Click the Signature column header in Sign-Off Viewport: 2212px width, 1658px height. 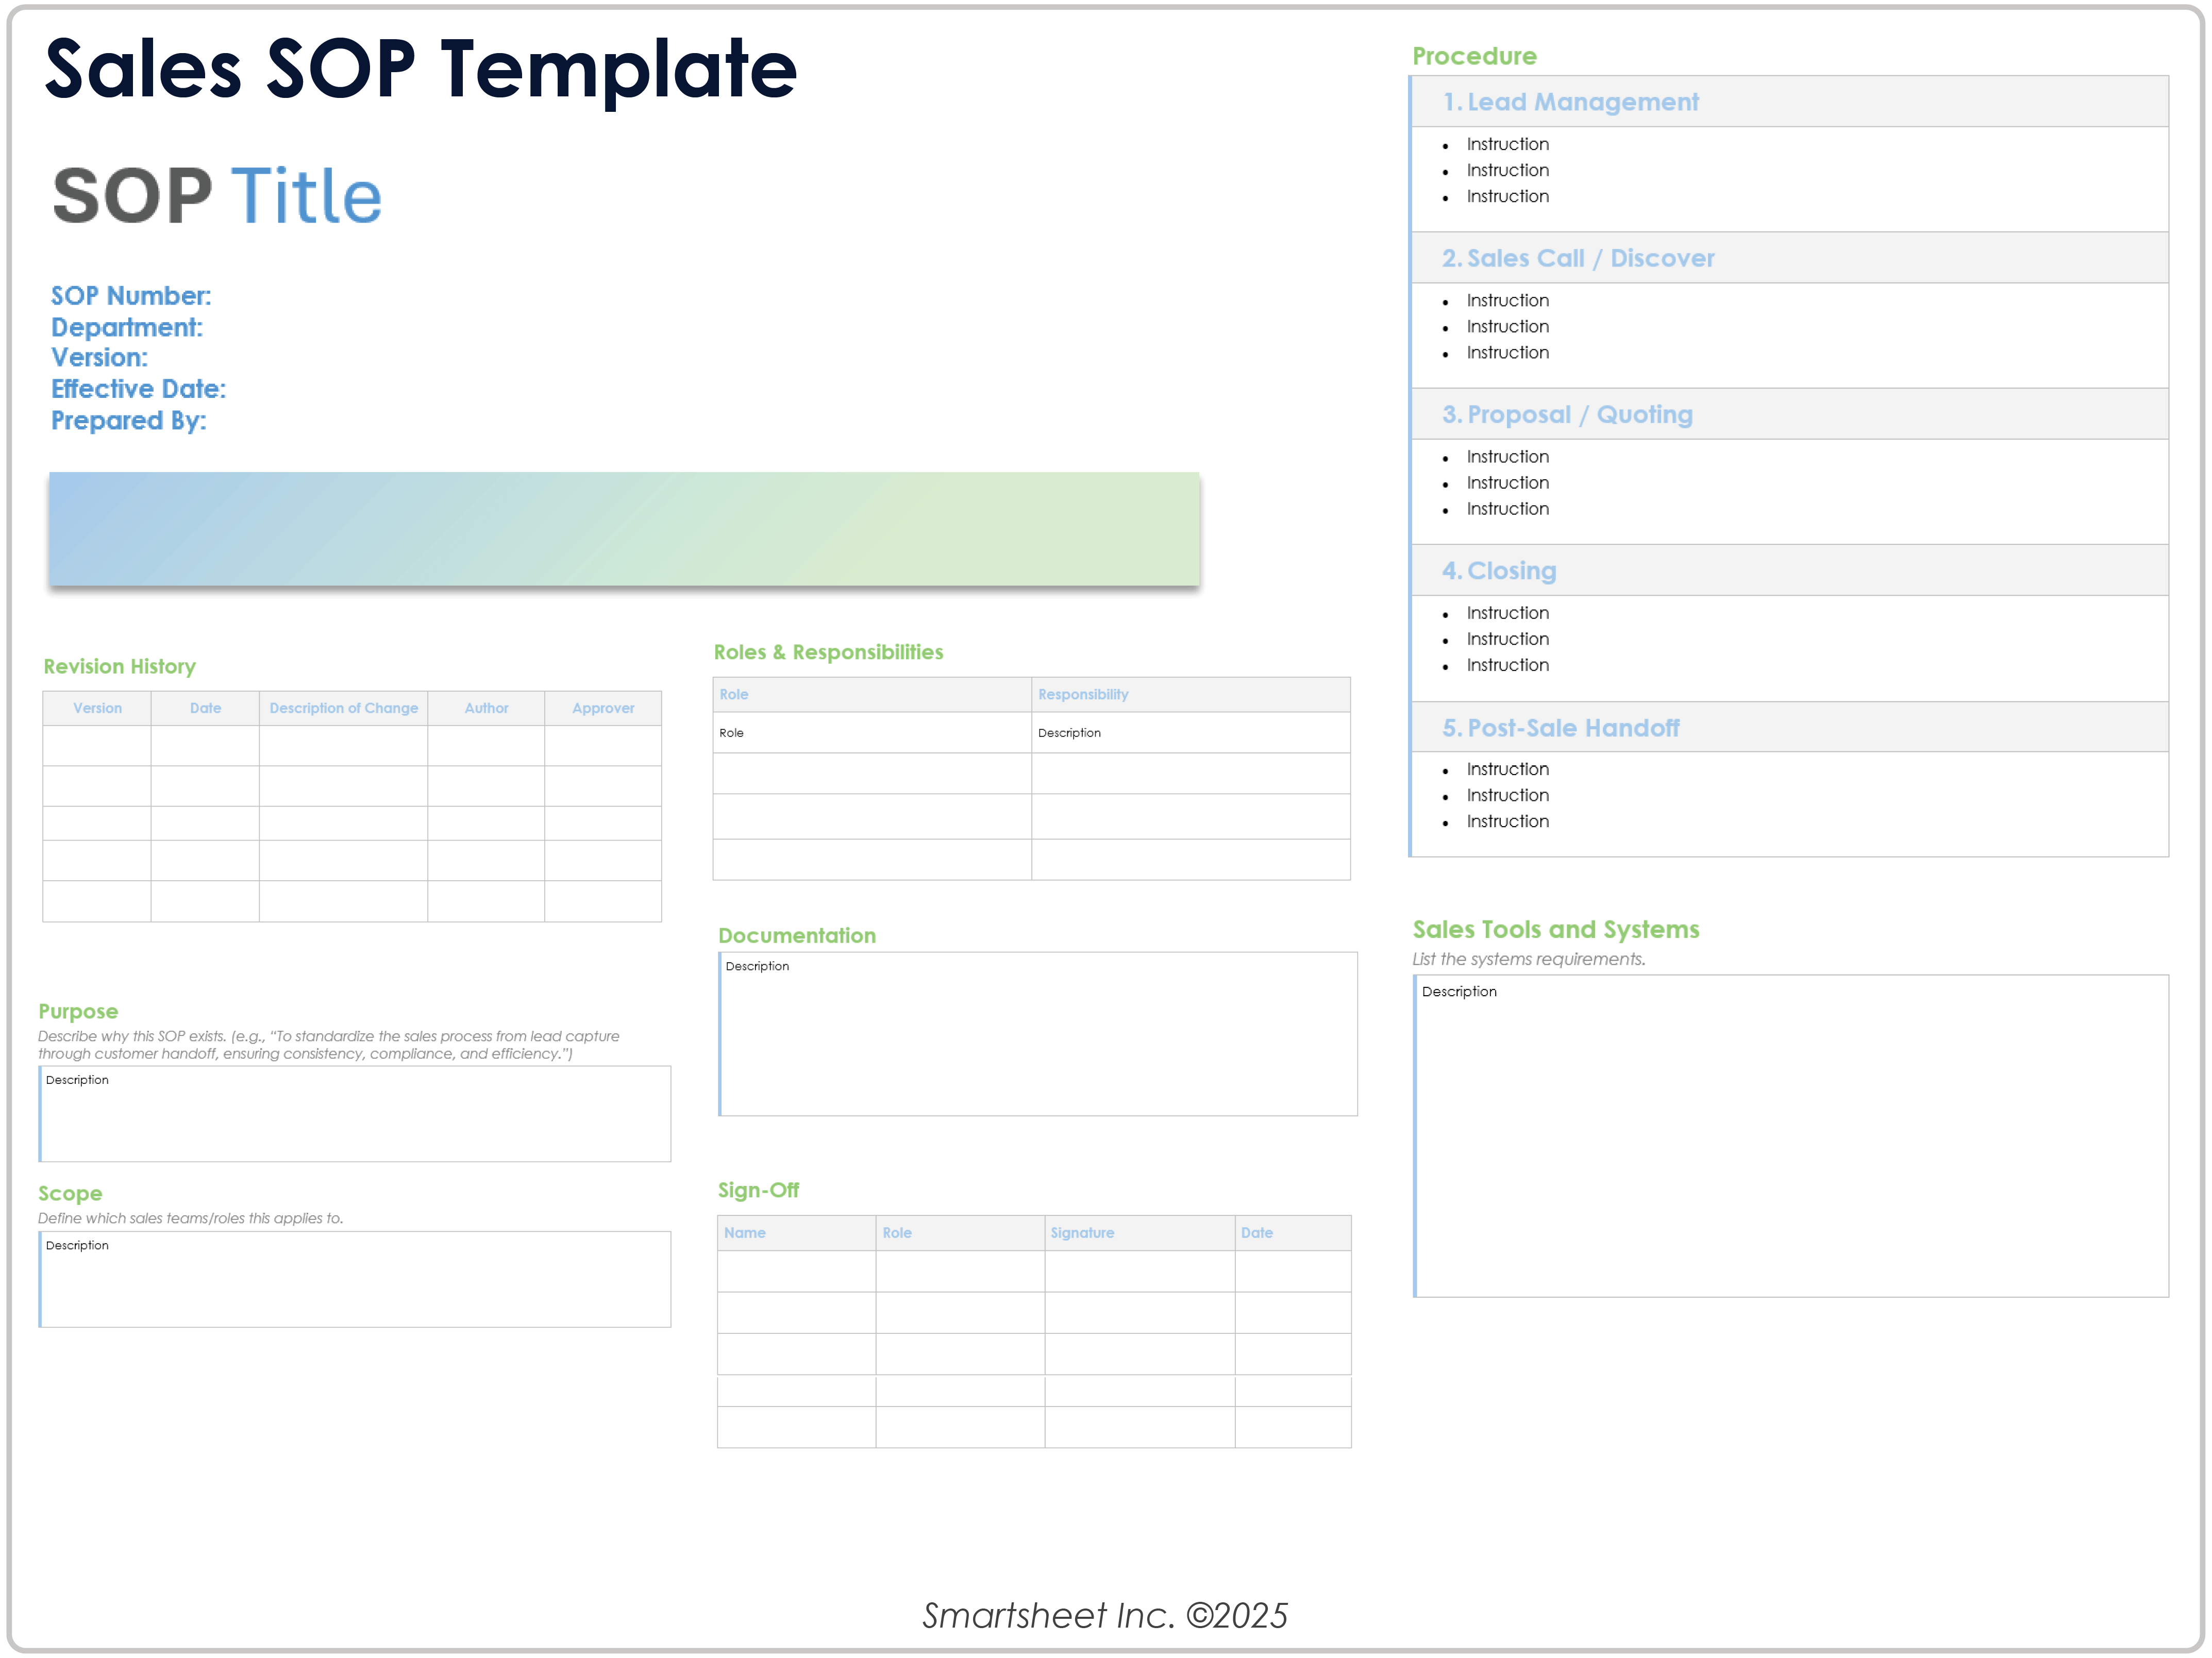[x=1082, y=1233]
